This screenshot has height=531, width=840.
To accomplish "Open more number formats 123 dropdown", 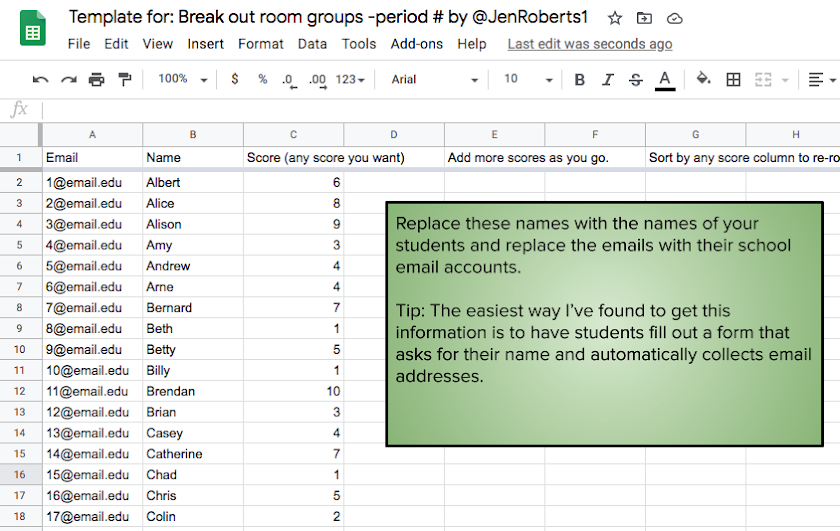I will (x=350, y=79).
